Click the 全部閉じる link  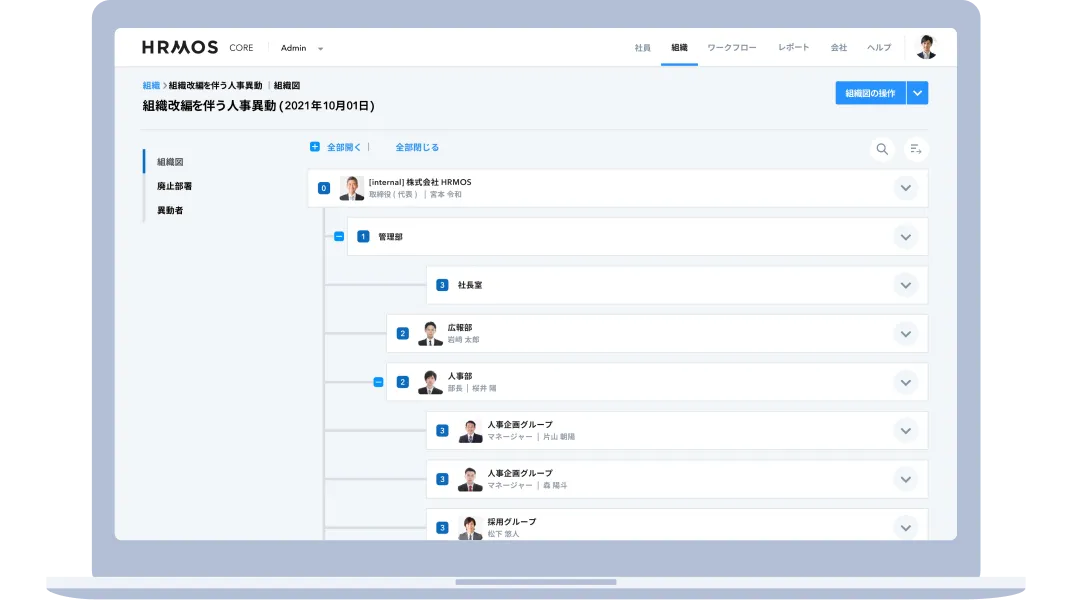417,146
